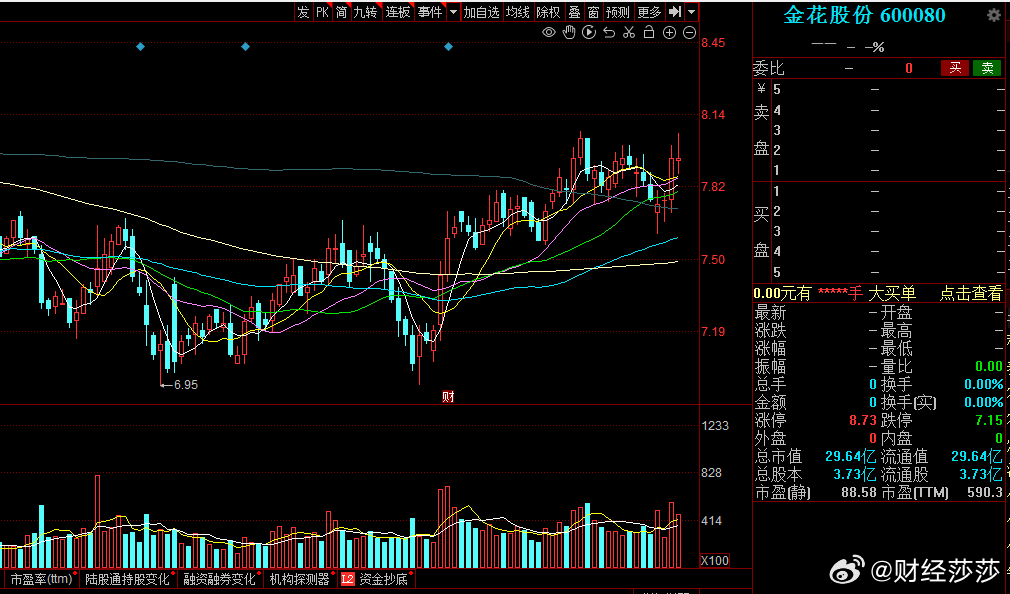Screen dimensions: 1010x594
Task: Toggle the eye visibility icon above chart
Action: pyautogui.click(x=548, y=32)
